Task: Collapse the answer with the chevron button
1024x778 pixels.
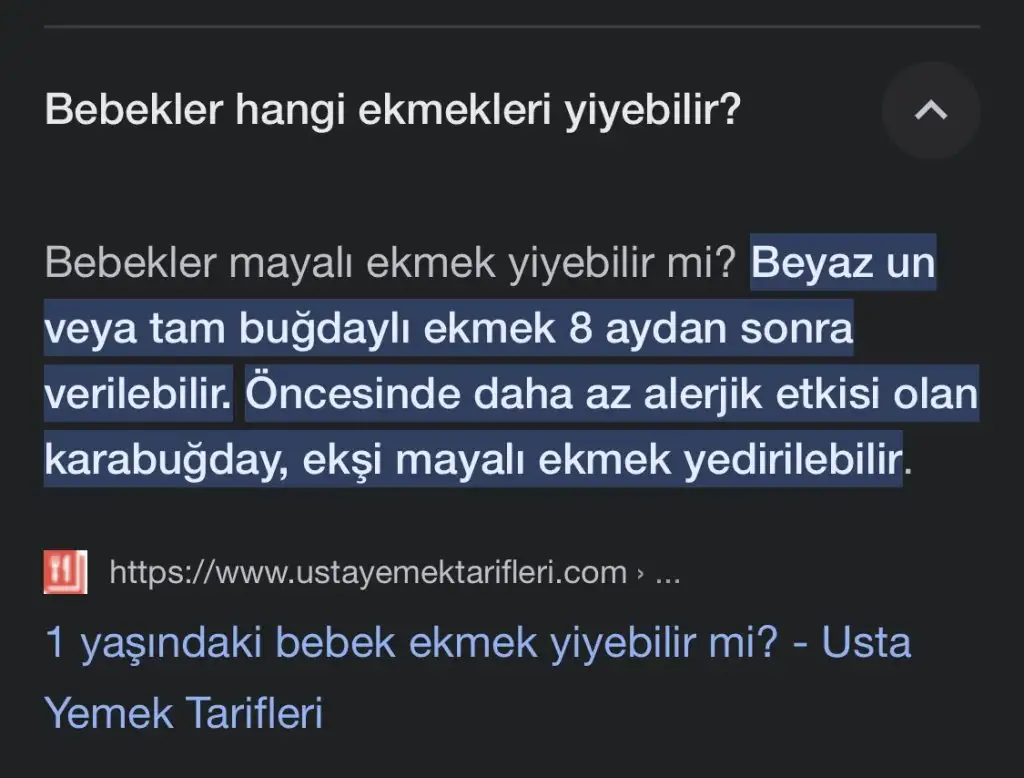Action: (931, 111)
